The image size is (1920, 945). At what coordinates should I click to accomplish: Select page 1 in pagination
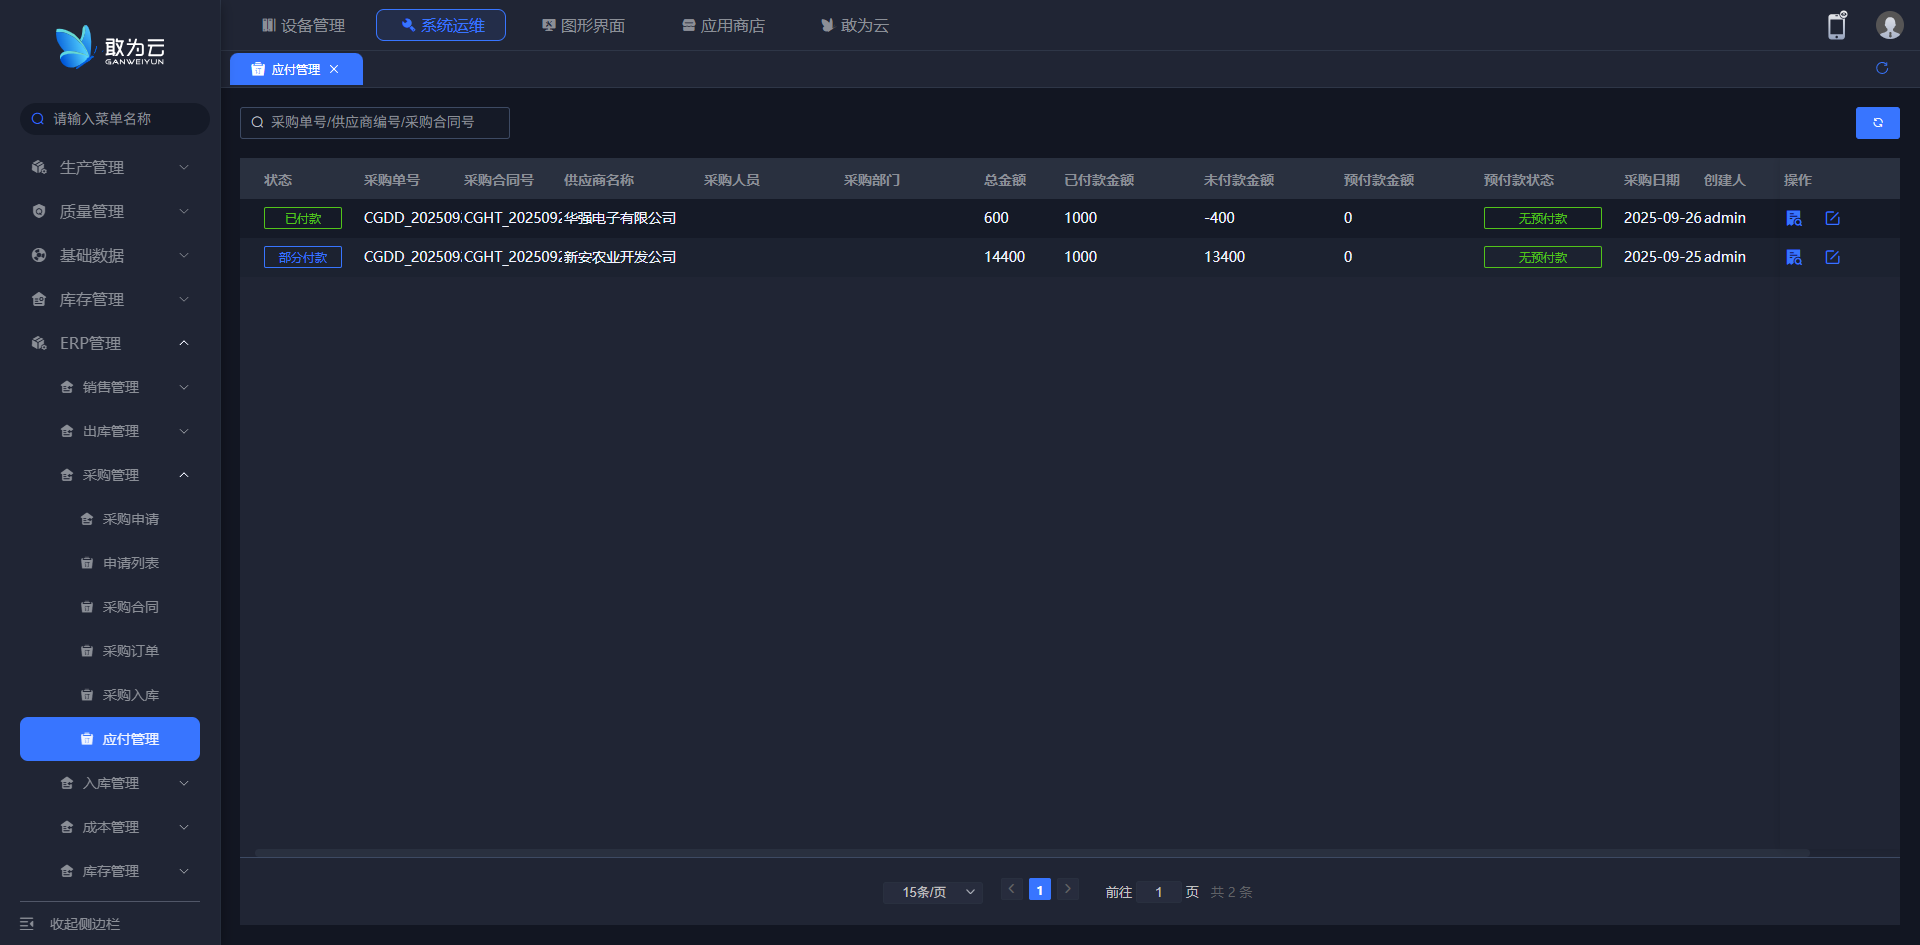pyautogui.click(x=1040, y=890)
